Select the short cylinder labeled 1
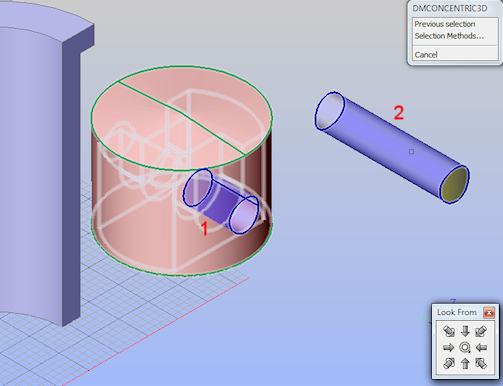Screen dimensions: 503x386 click(221, 202)
